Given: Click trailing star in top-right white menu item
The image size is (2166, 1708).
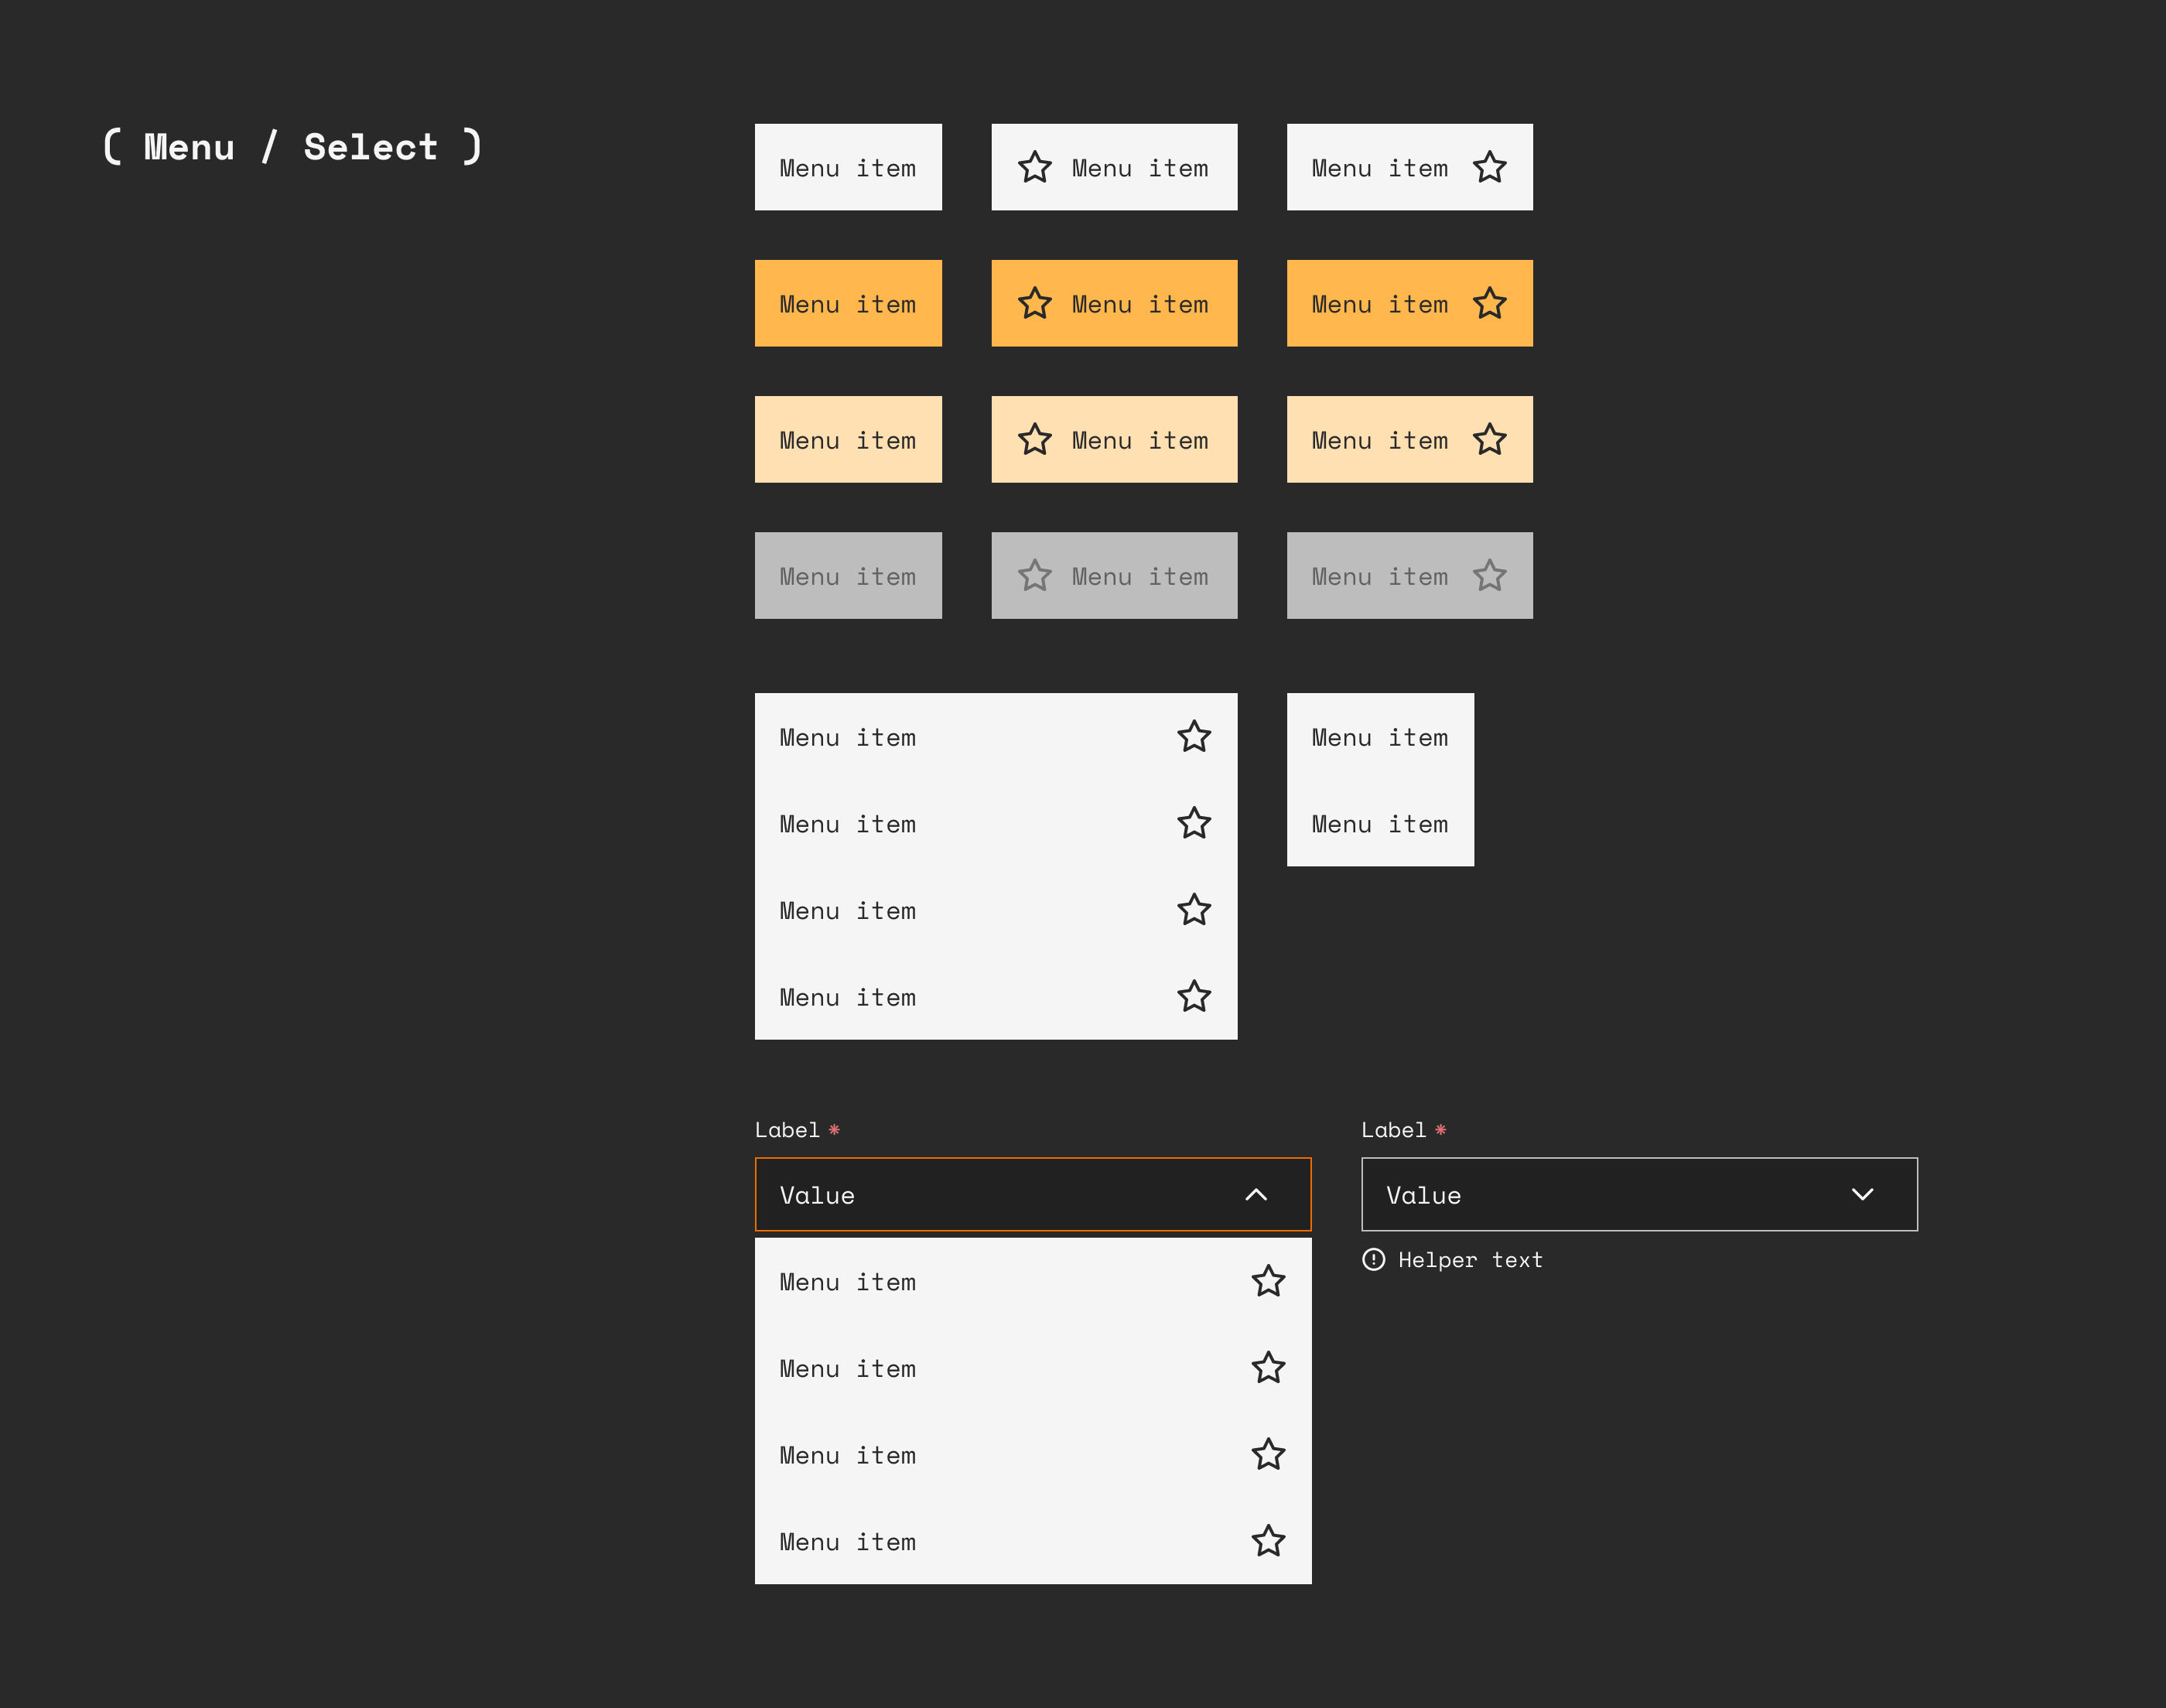Looking at the screenshot, I should [x=1489, y=167].
